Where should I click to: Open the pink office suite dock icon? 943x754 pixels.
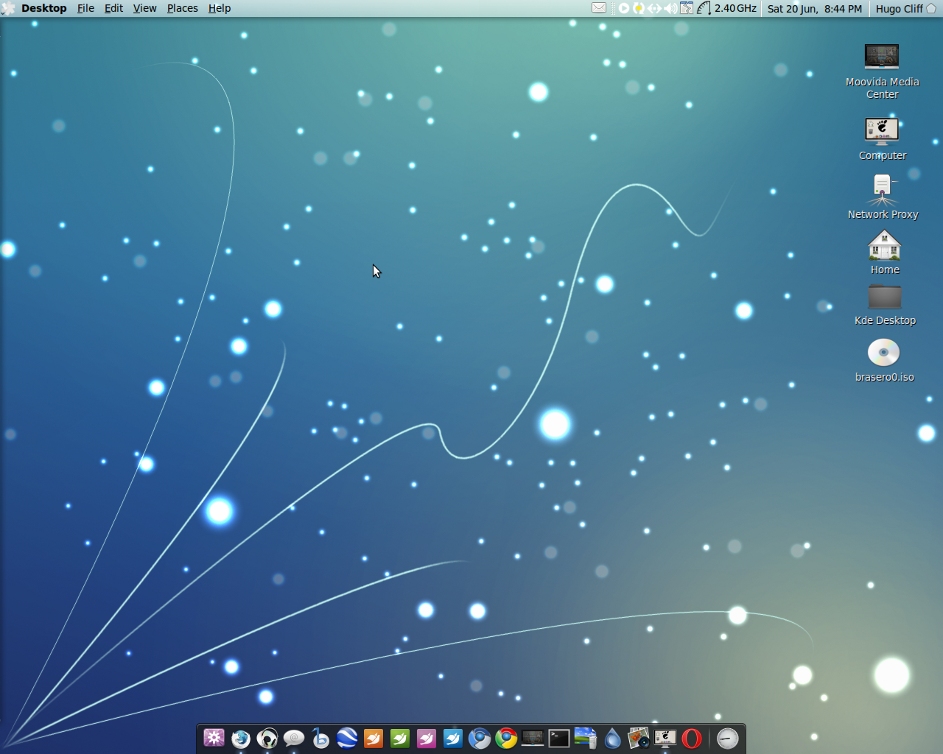coord(426,738)
